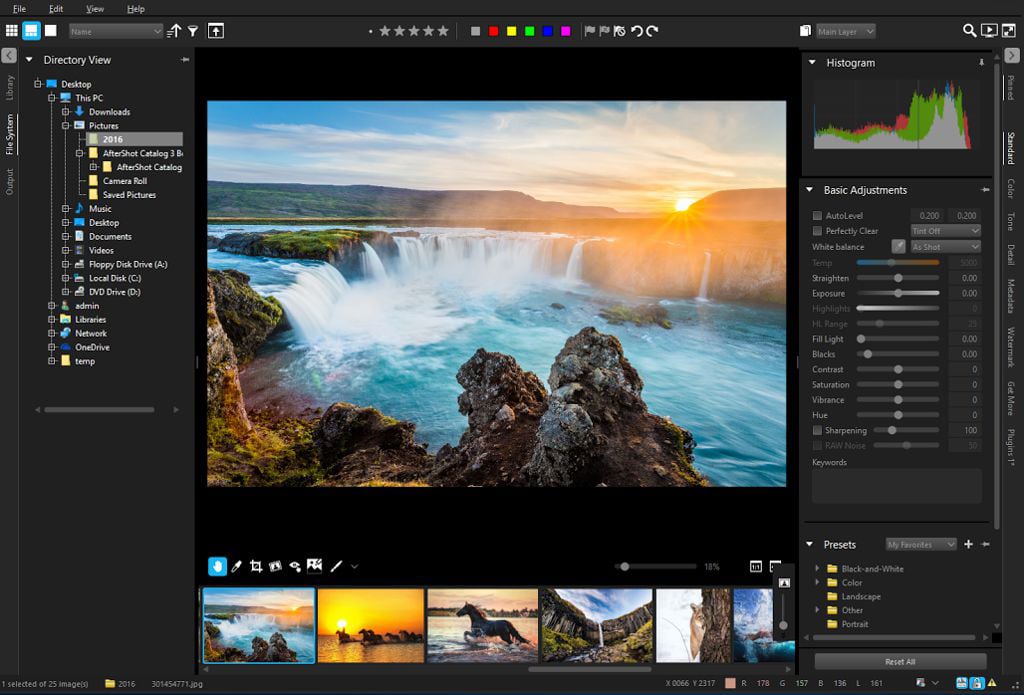Apply the red color label
Image resolution: width=1024 pixels, height=695 pixels.
pyautogui.click(x=494, y=31)
